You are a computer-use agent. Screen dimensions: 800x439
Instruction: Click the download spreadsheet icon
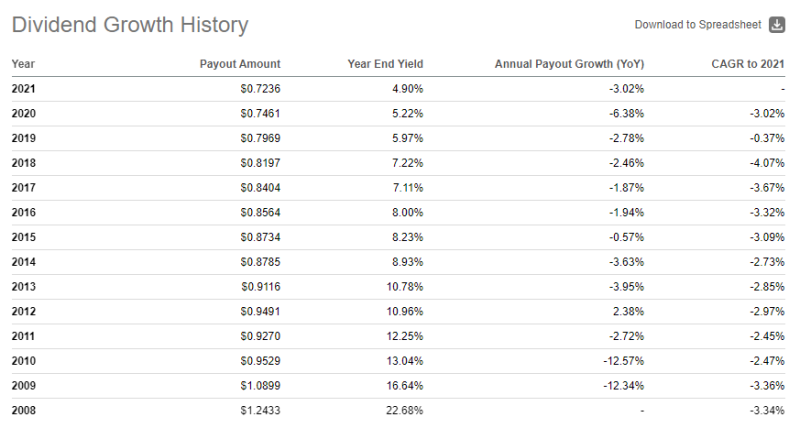(x=777, y=25)
